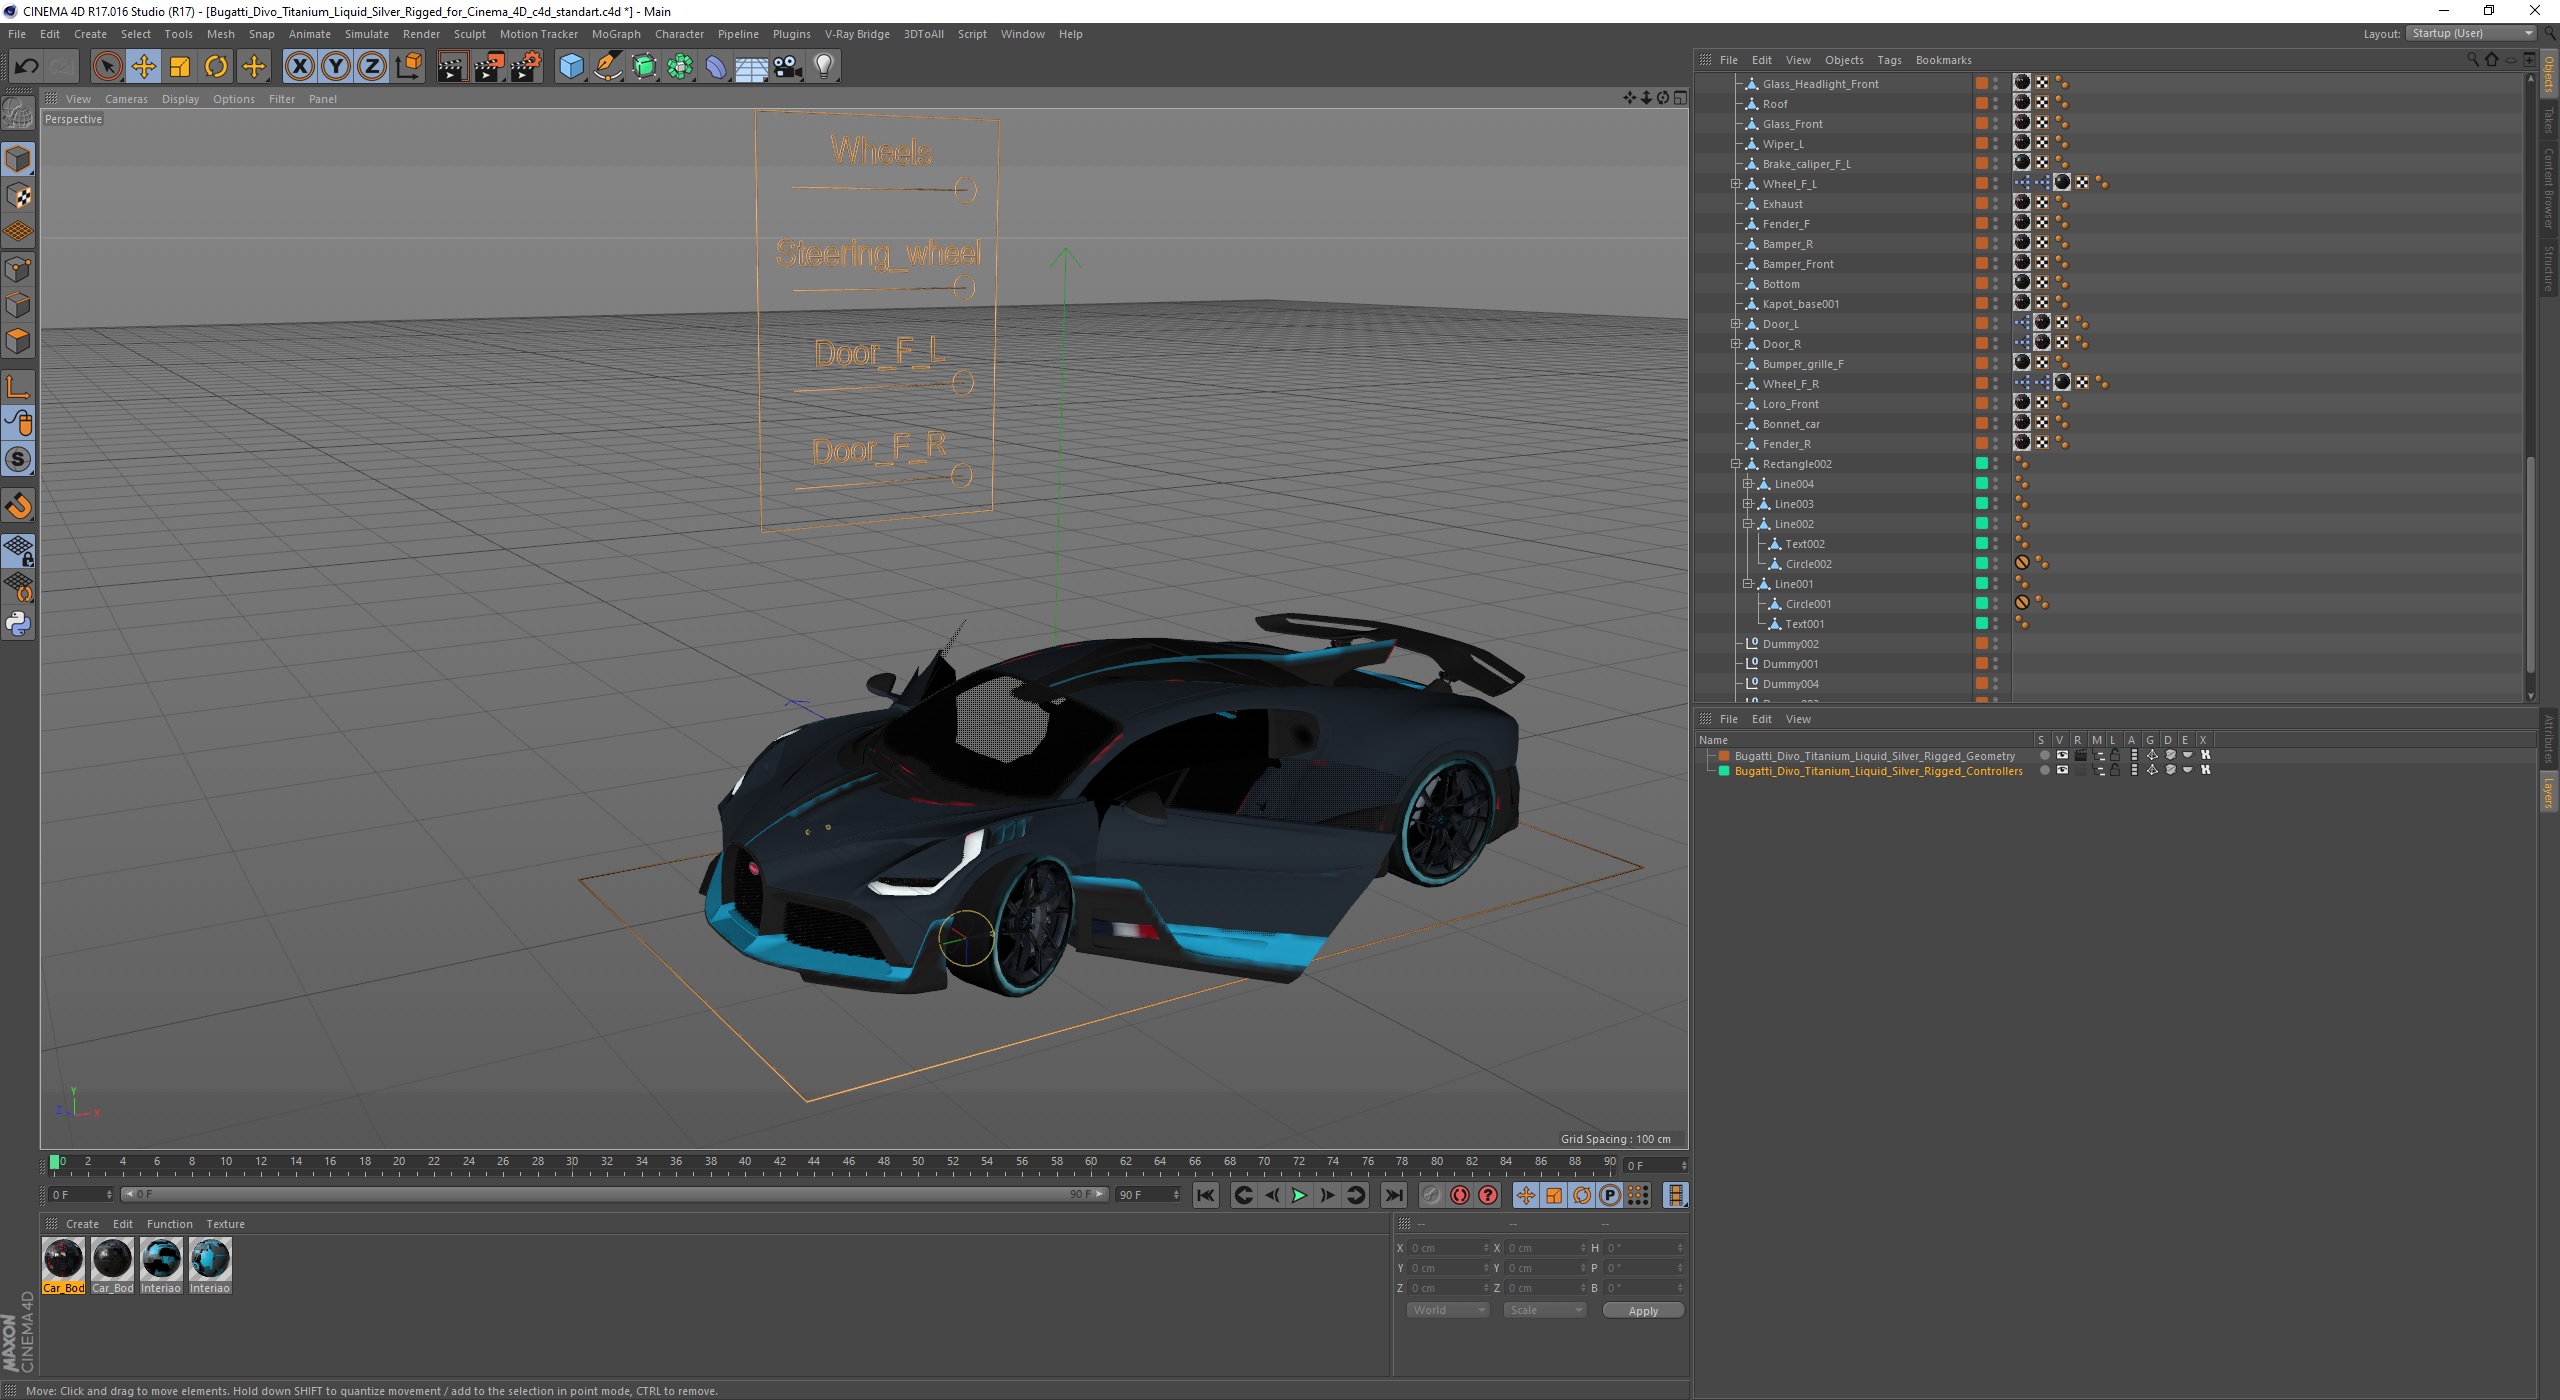The height and width of the screenshot is (1400, 2560).
Task: Activate the Scale tool in top toolbar
Action: pos(180,67)
